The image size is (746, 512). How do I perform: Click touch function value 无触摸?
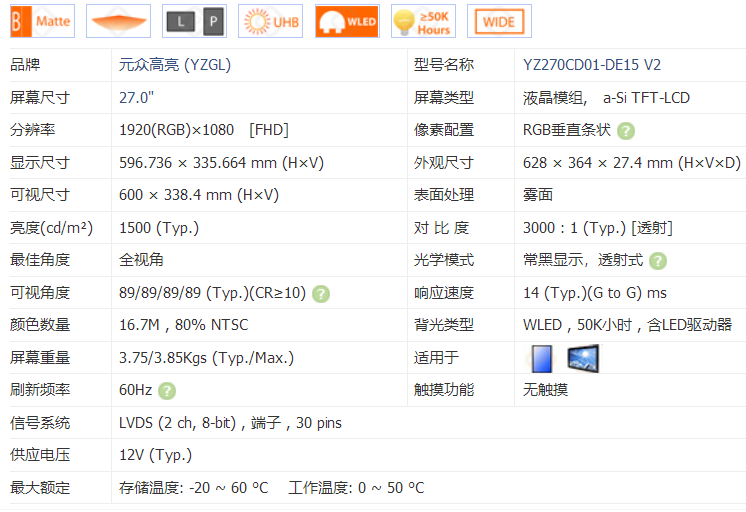(x=545, y=390)
